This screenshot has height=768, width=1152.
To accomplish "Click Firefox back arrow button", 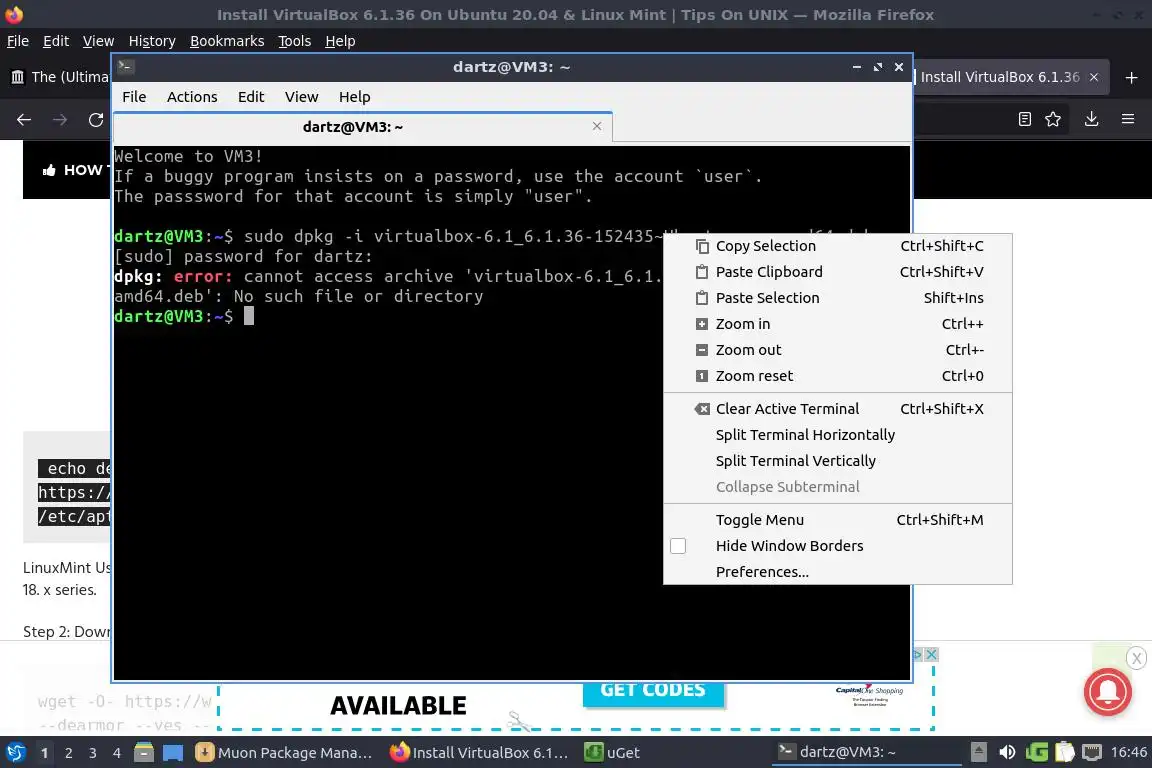I will tap(24, 119).
